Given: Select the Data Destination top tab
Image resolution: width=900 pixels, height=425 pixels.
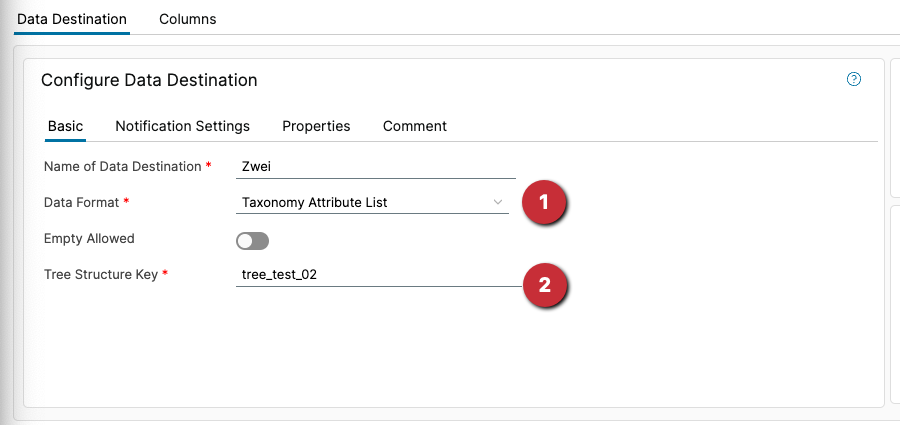Looking at the screenshot, I should coord(72,19).
